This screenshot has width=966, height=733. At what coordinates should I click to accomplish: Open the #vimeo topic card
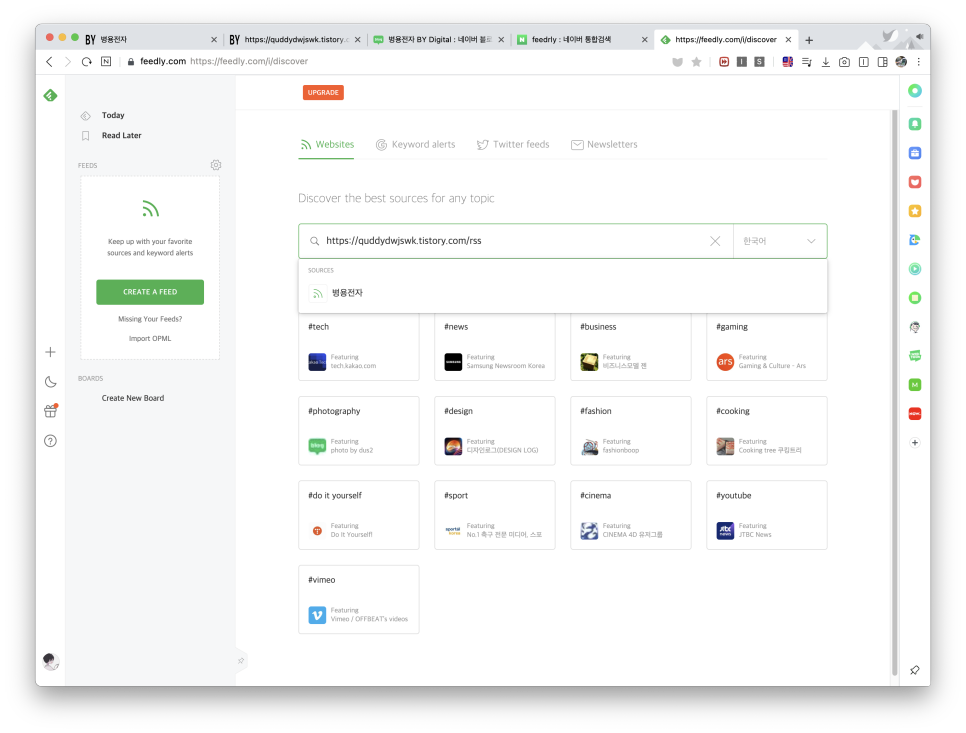[x=359, y=599]
